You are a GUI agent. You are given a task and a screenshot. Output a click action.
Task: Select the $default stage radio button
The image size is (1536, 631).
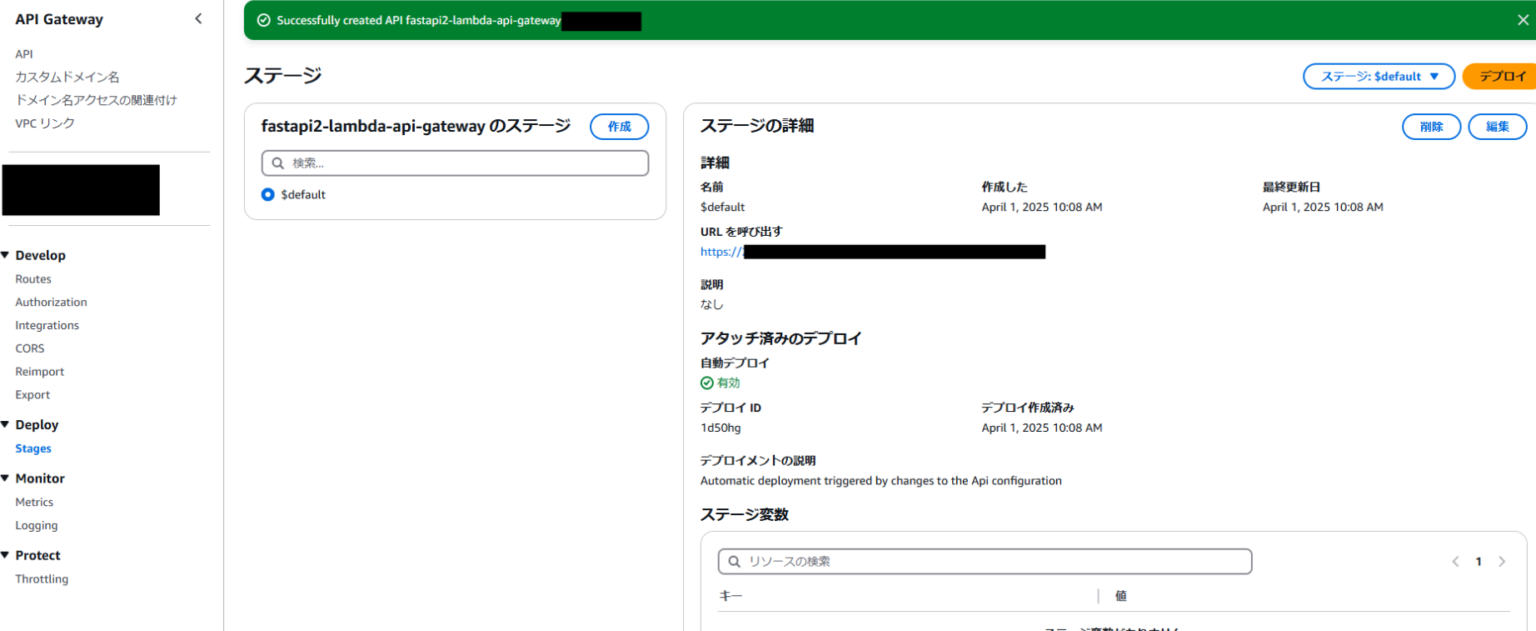267,194
